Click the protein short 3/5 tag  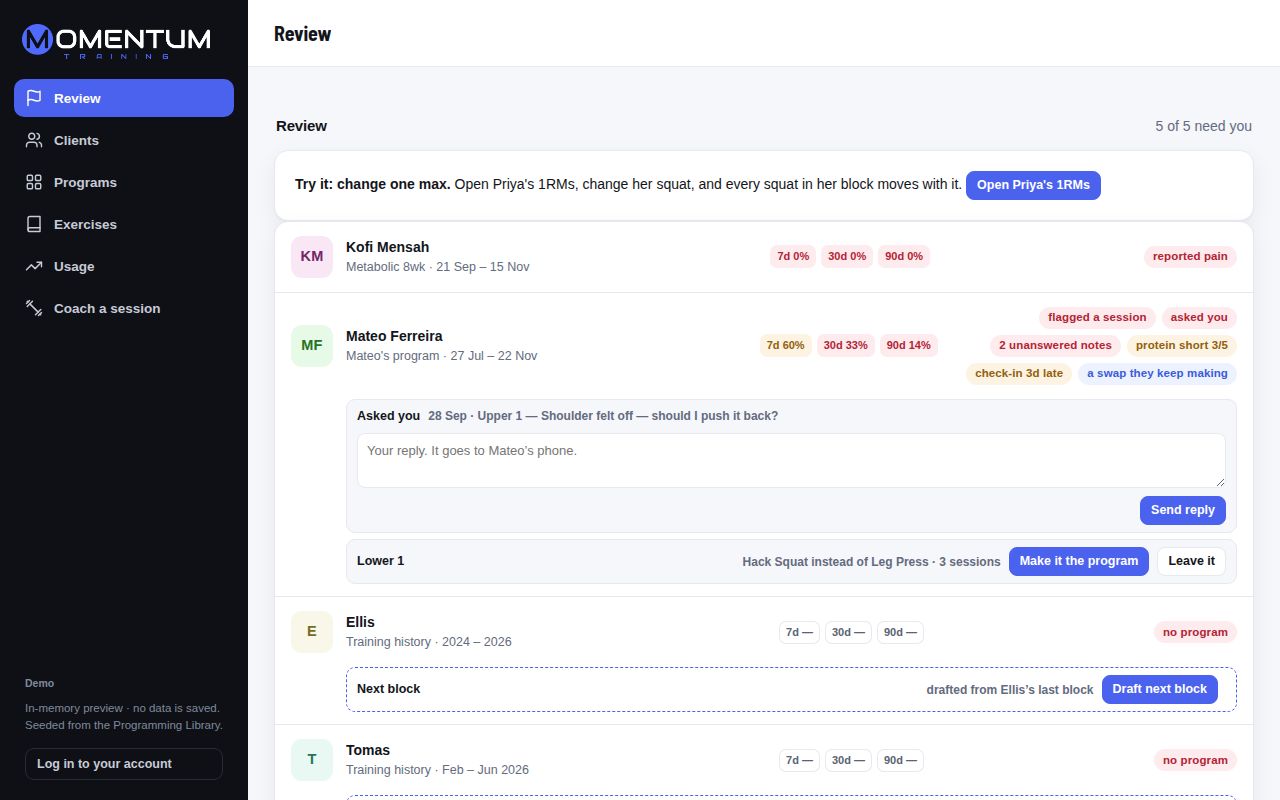(1182, 345)
